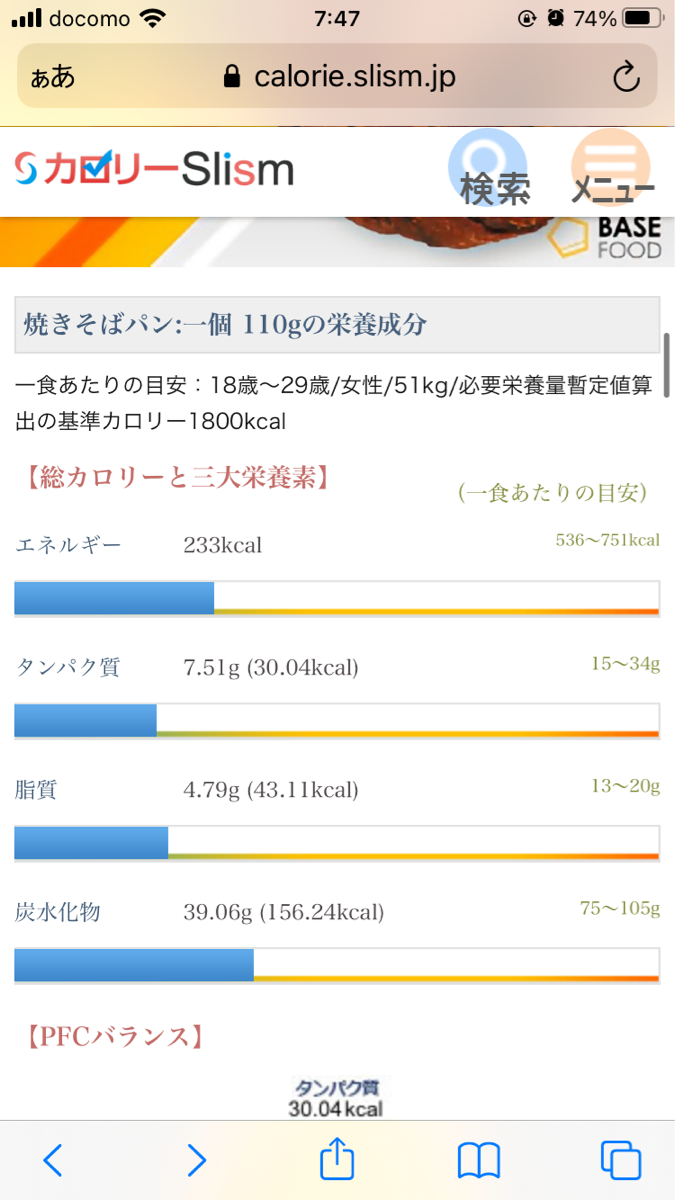The width and height of the screenshot is (675, 1200).
Task: Reload the page with refresh icon
Action: click(626, 76)
